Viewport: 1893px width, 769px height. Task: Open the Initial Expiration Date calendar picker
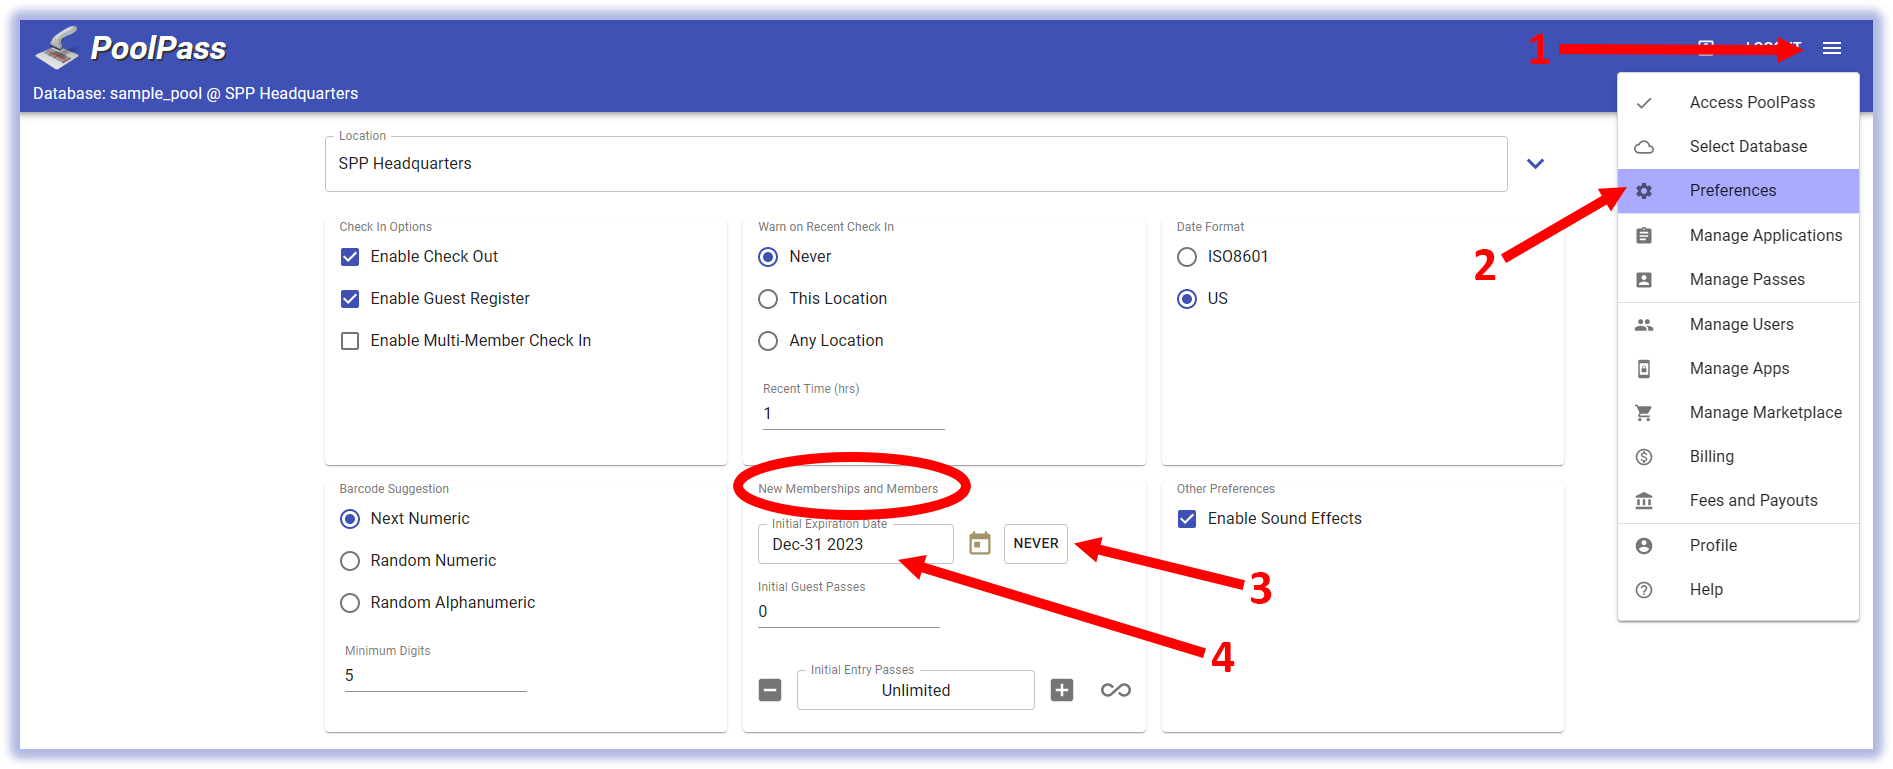980,543
